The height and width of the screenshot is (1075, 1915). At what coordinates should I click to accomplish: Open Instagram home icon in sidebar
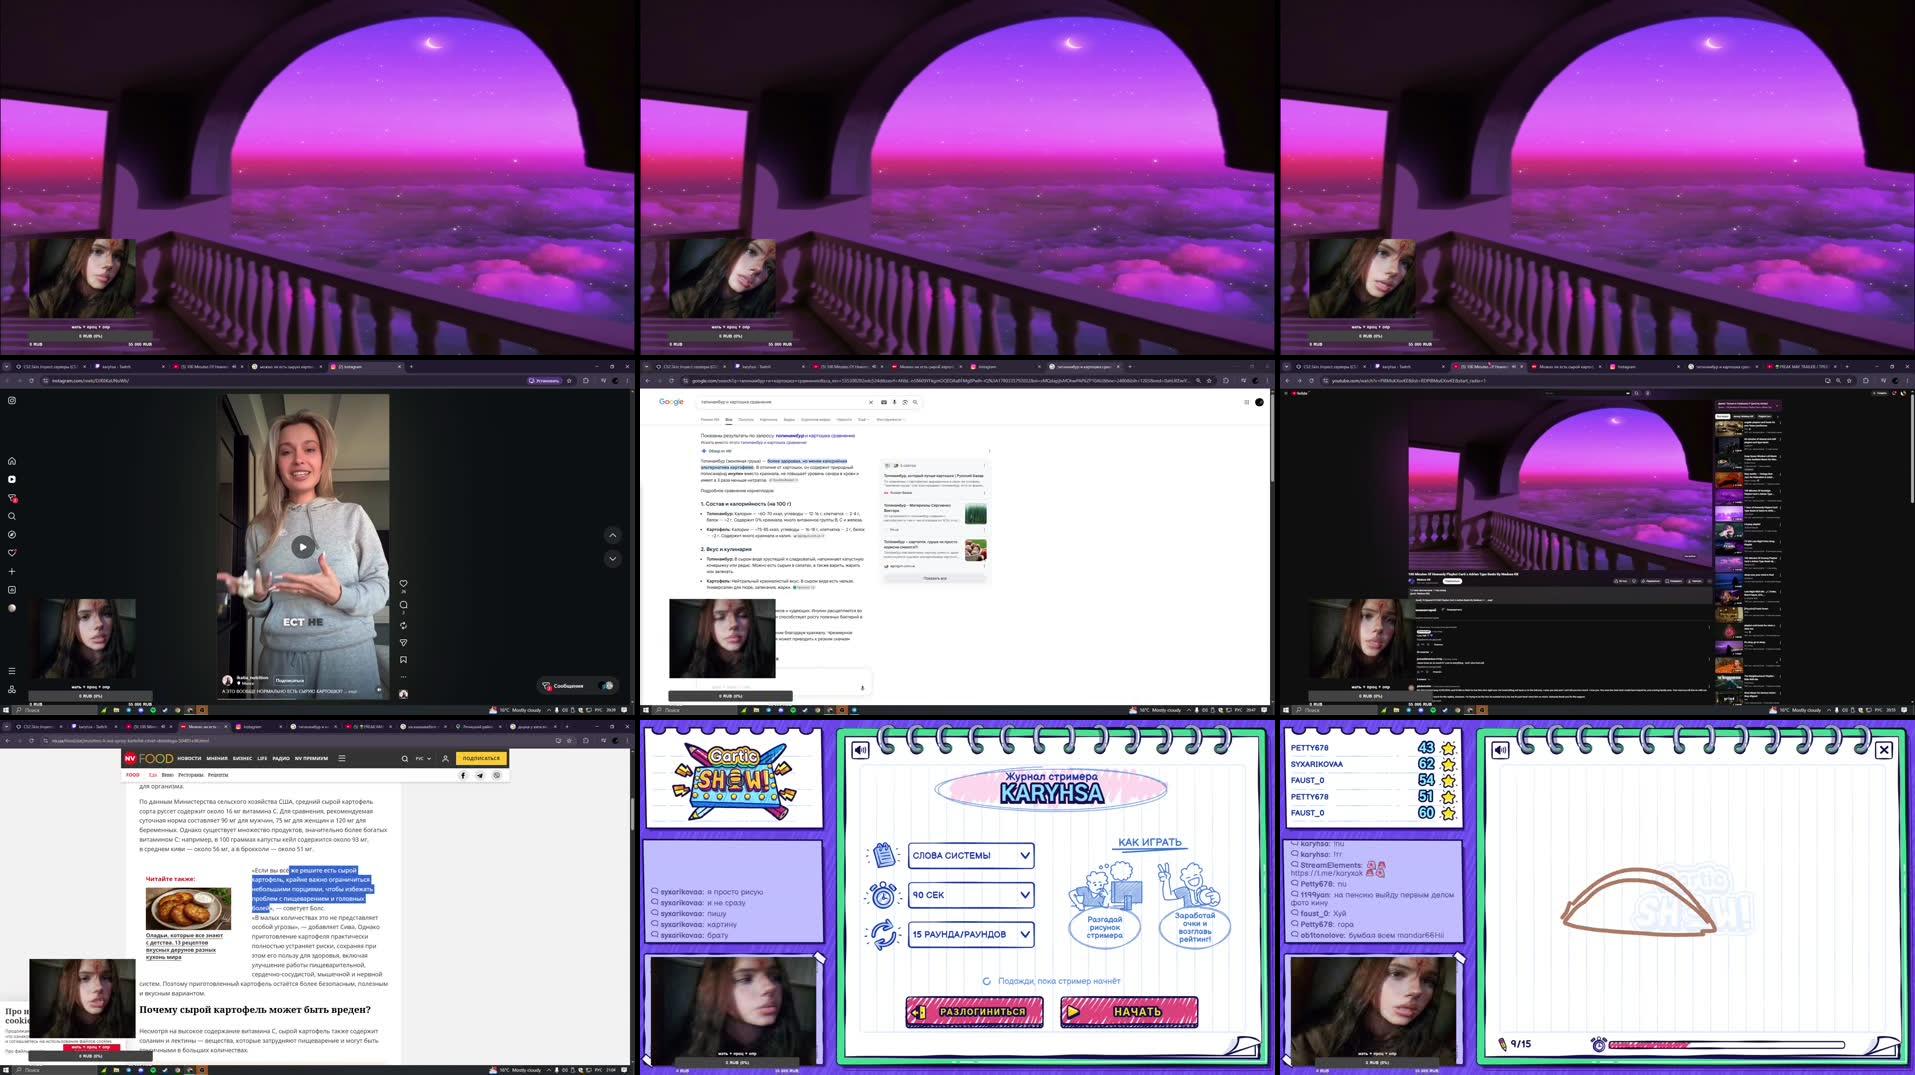coord(12,461)
